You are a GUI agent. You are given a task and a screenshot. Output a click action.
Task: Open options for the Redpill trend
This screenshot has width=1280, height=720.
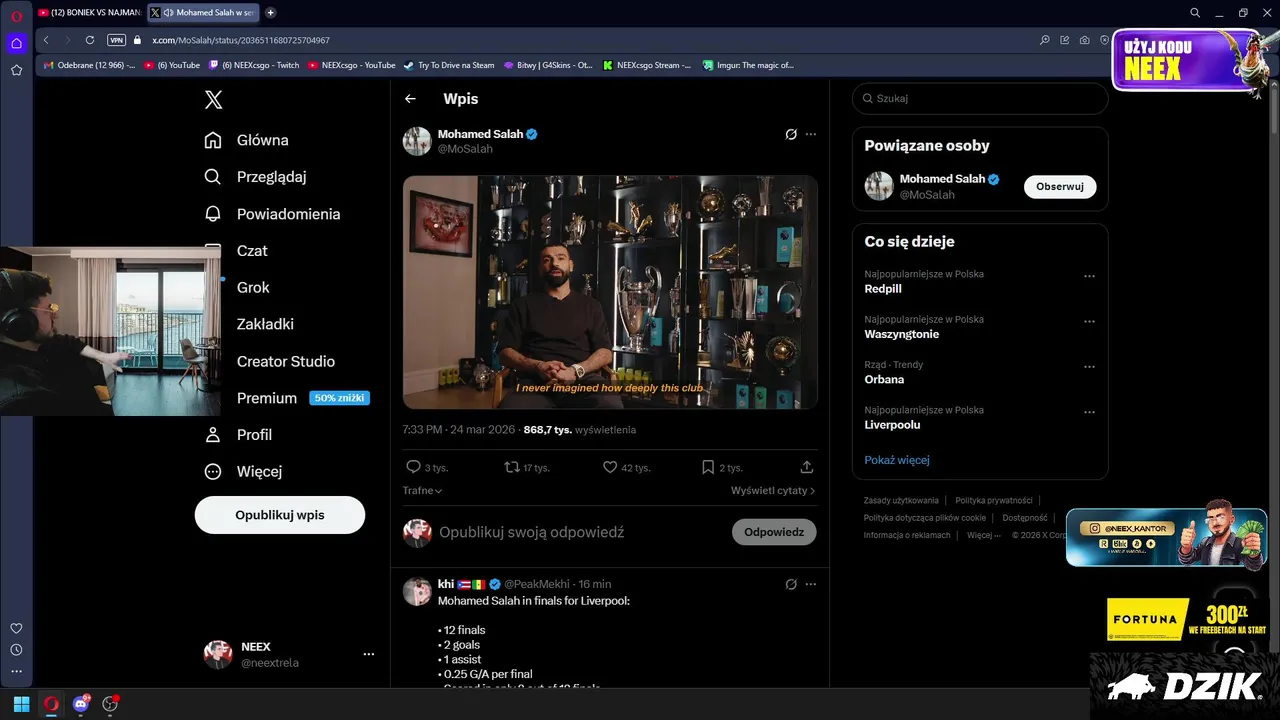(x=1089, y=276)
